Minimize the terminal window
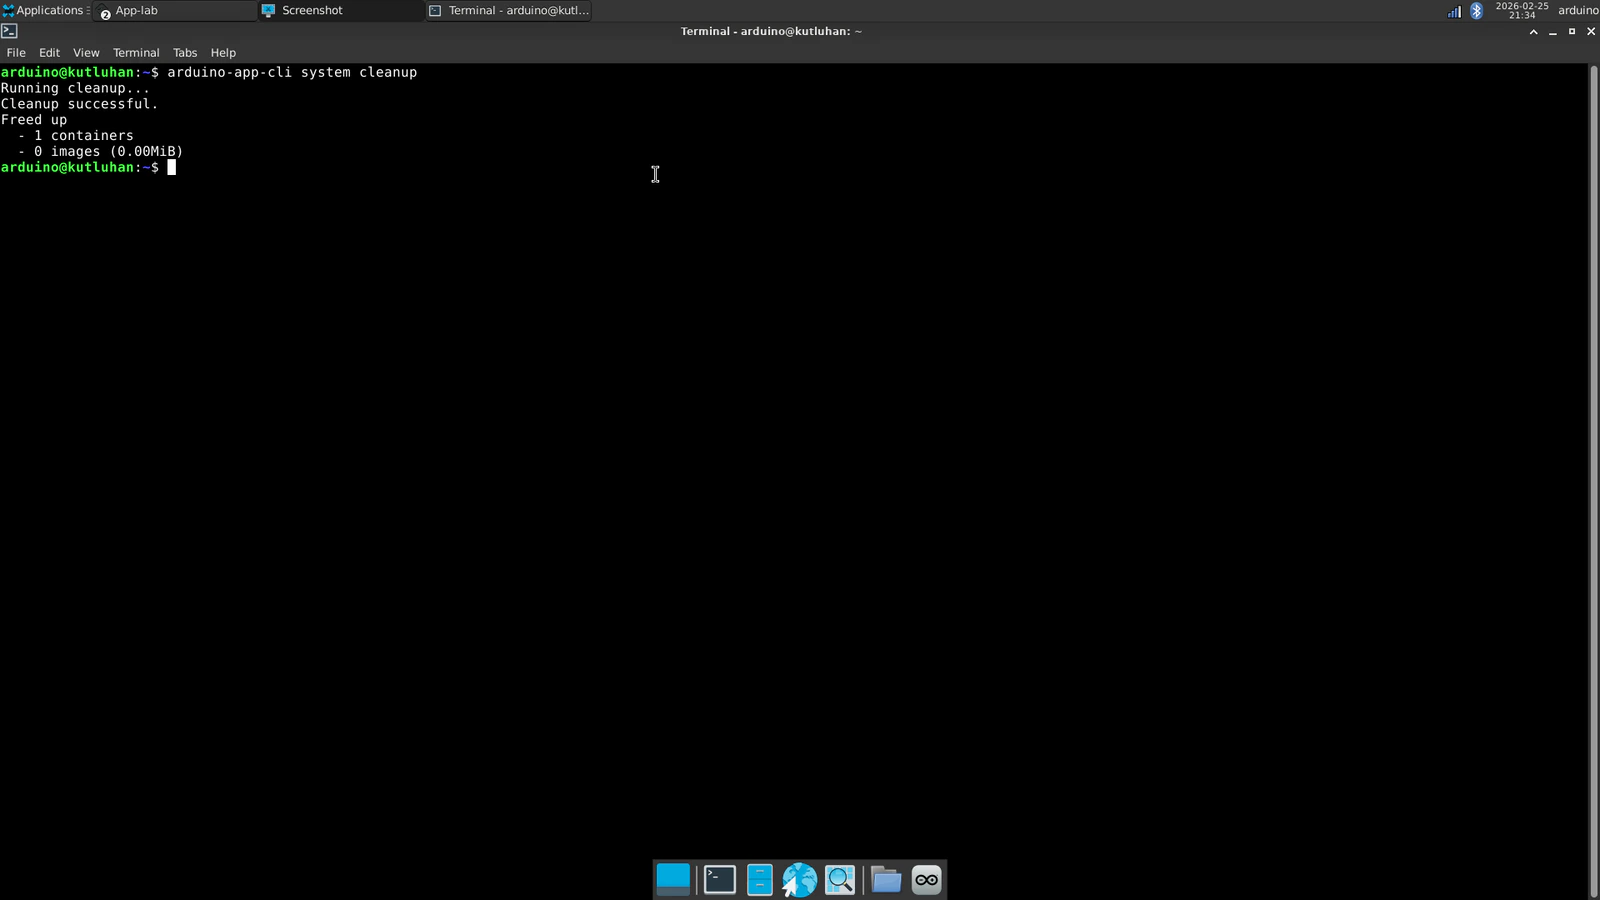The image size is (1600, 900). pyautogui.click(x=1553, y=32)
